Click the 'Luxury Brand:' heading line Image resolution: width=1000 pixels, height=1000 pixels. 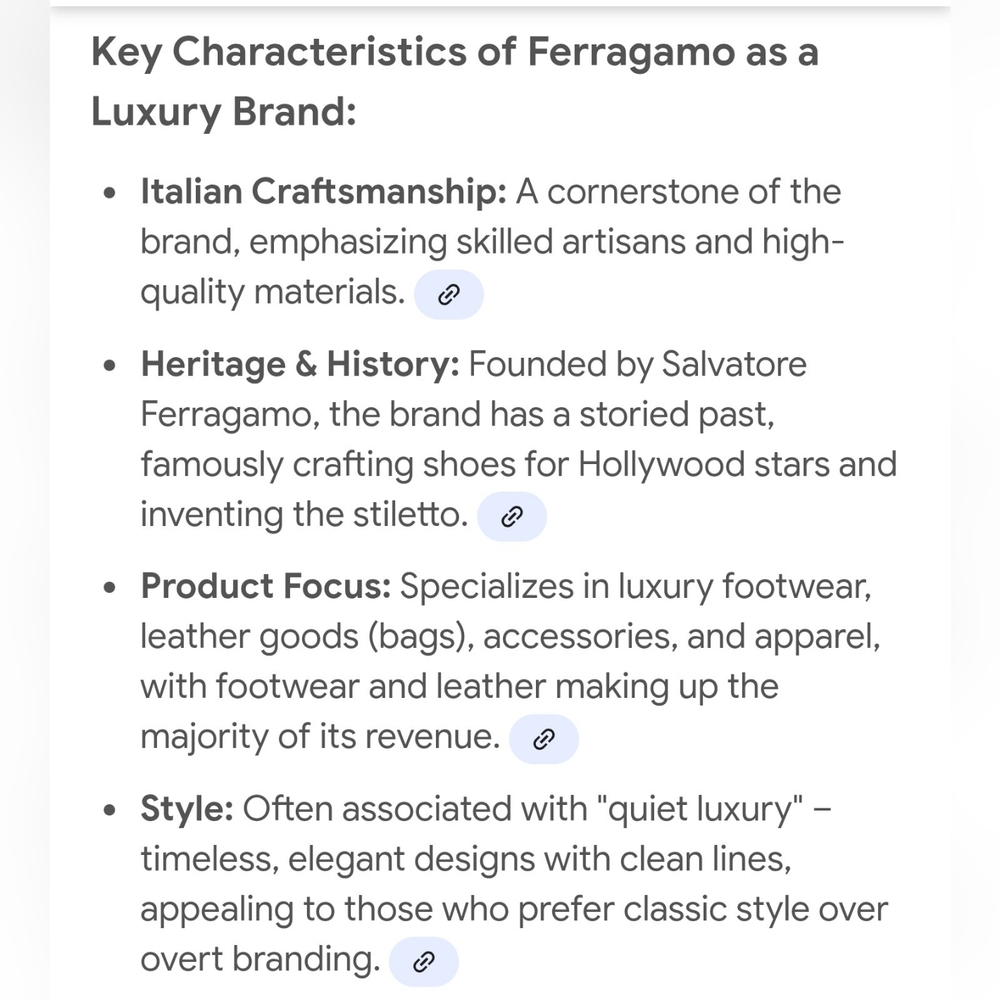pyautogui.click(x=223, y=112)
